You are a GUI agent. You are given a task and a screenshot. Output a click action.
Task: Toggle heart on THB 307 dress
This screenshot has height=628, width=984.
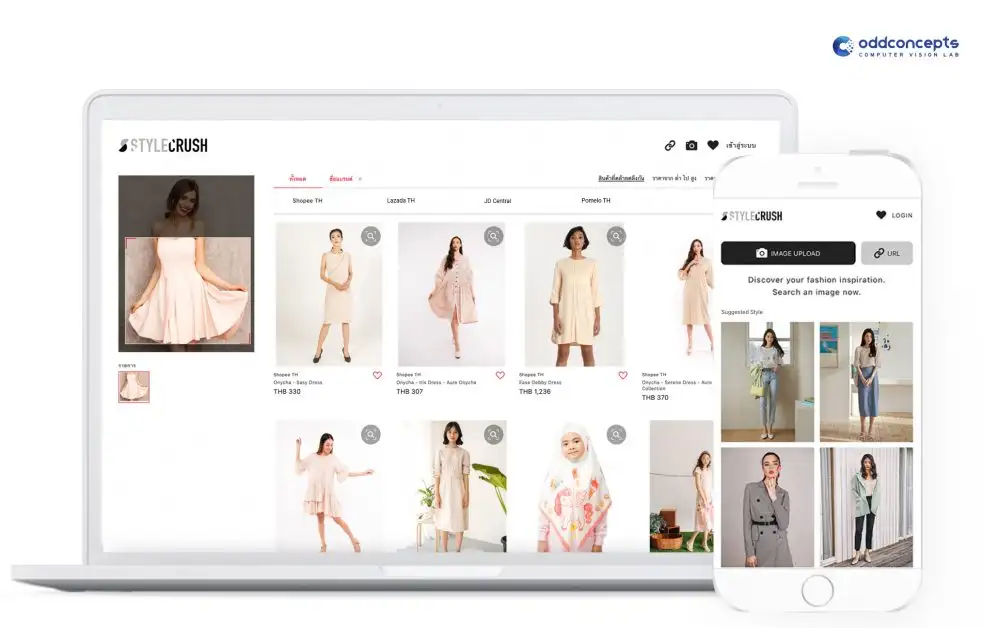[500, 376]
